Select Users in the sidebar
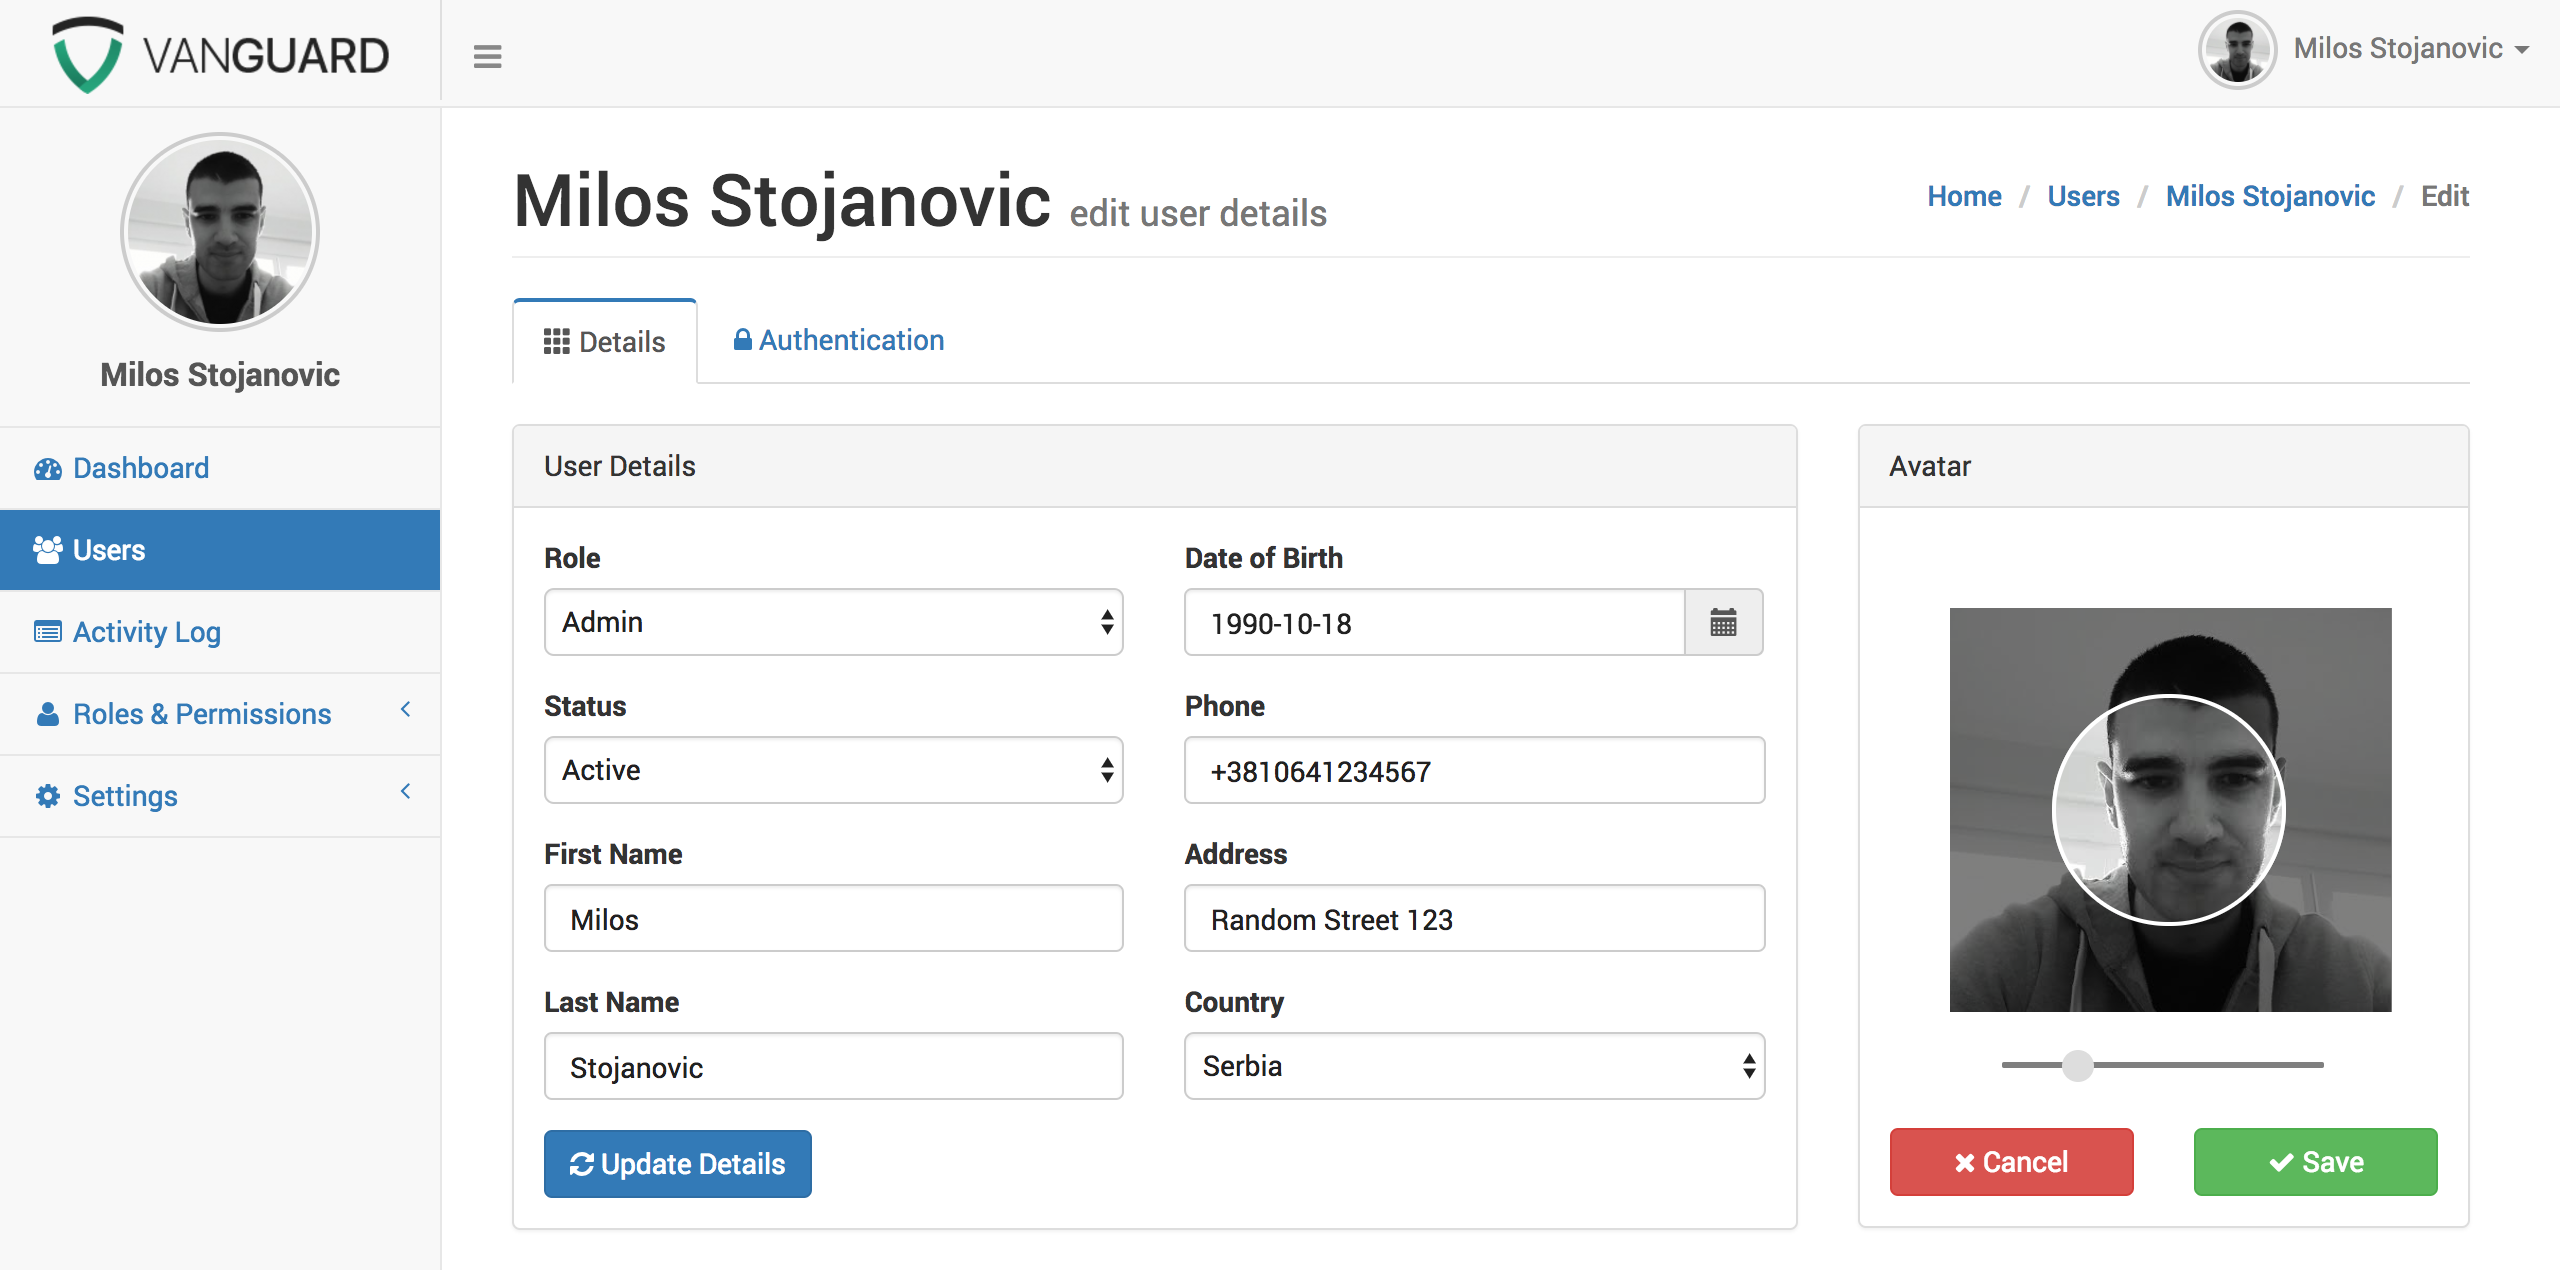2560x1270 pixels. 220,550
